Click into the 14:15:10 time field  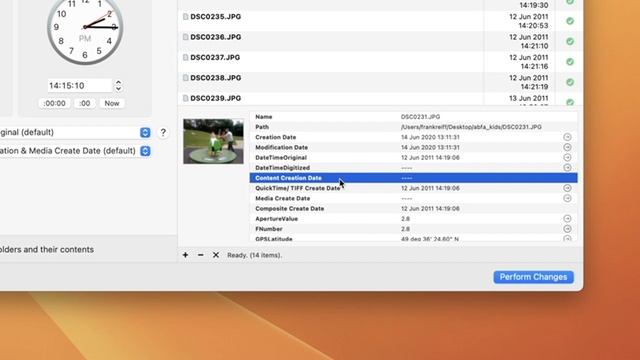click(80, 86)
